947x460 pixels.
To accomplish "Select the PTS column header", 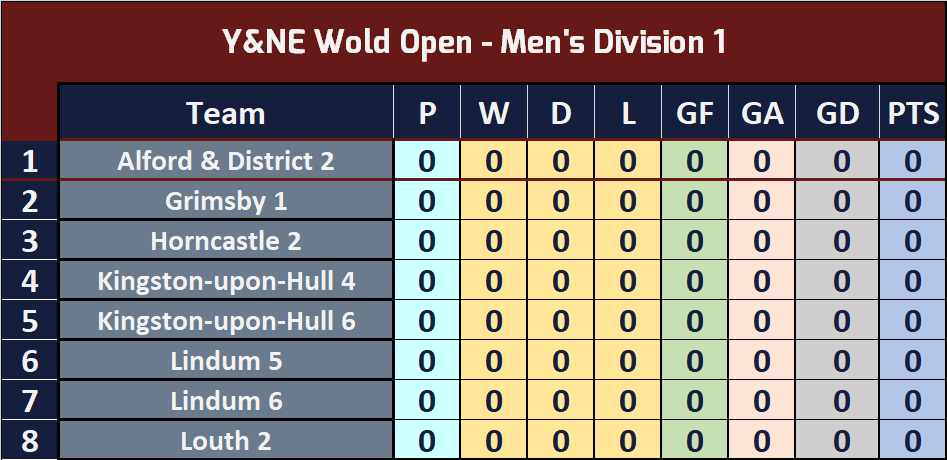I will (913, 113).
